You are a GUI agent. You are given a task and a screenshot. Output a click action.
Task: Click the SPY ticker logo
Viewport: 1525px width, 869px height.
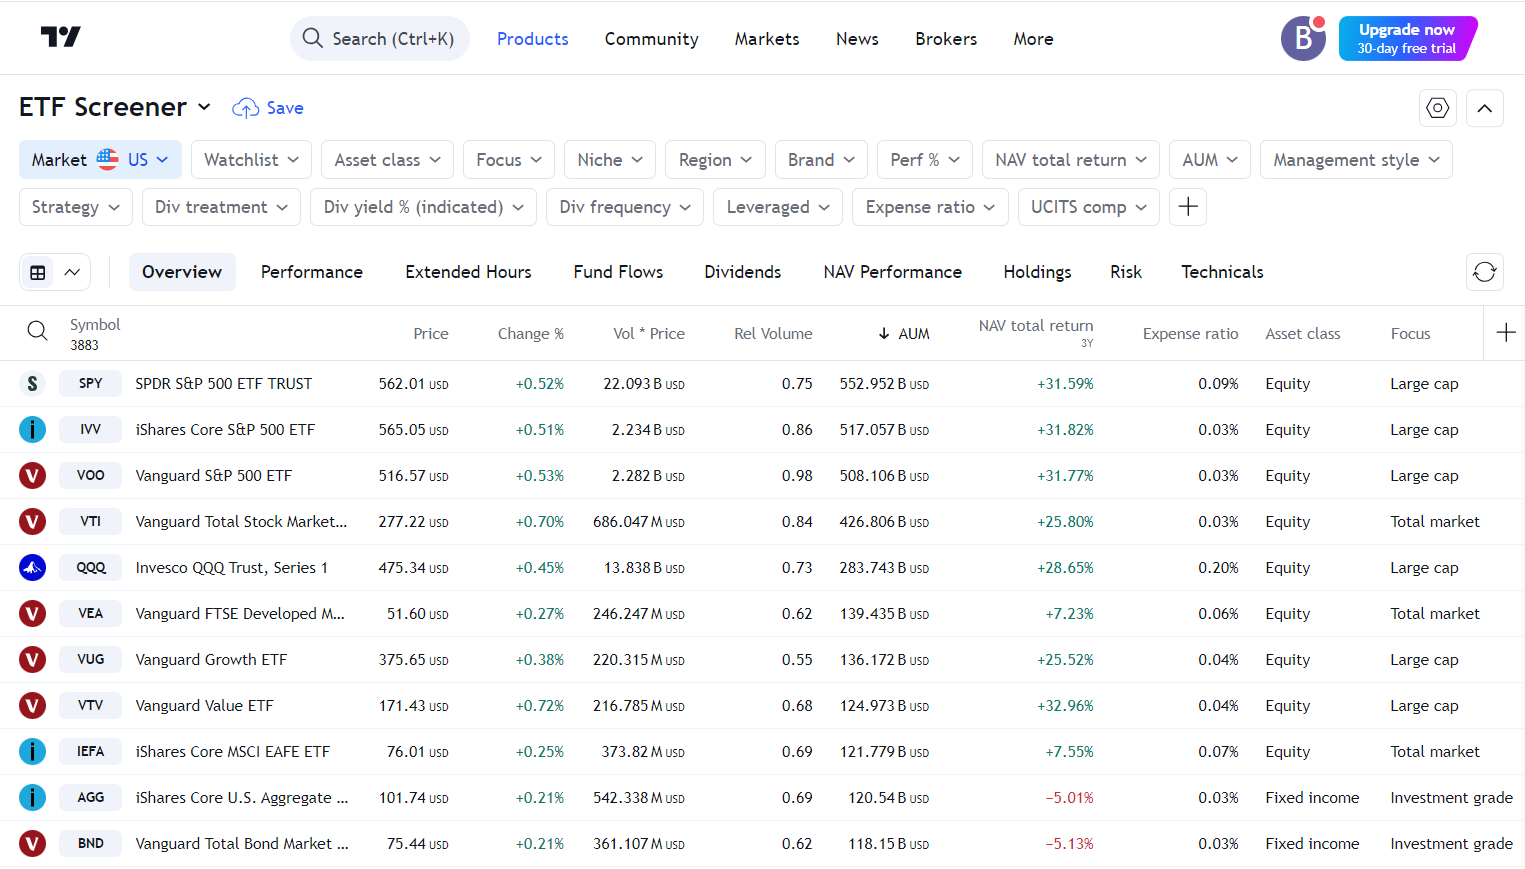[x=32, y=384]
